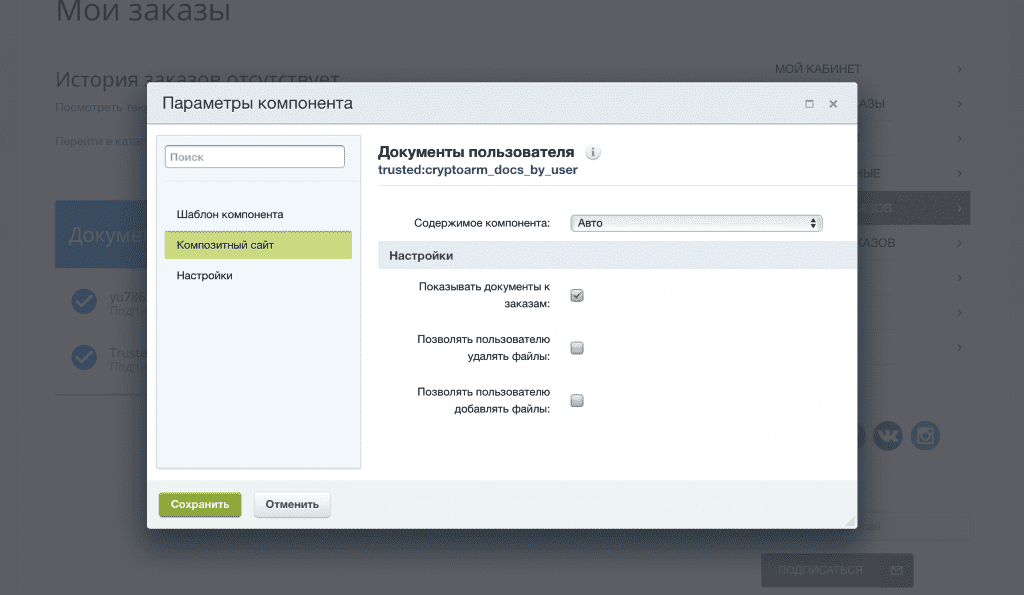This screenshot has width=1024, height=595.
Task: Open the Содержимое компонента dropdown
Action: coord(696,223)
